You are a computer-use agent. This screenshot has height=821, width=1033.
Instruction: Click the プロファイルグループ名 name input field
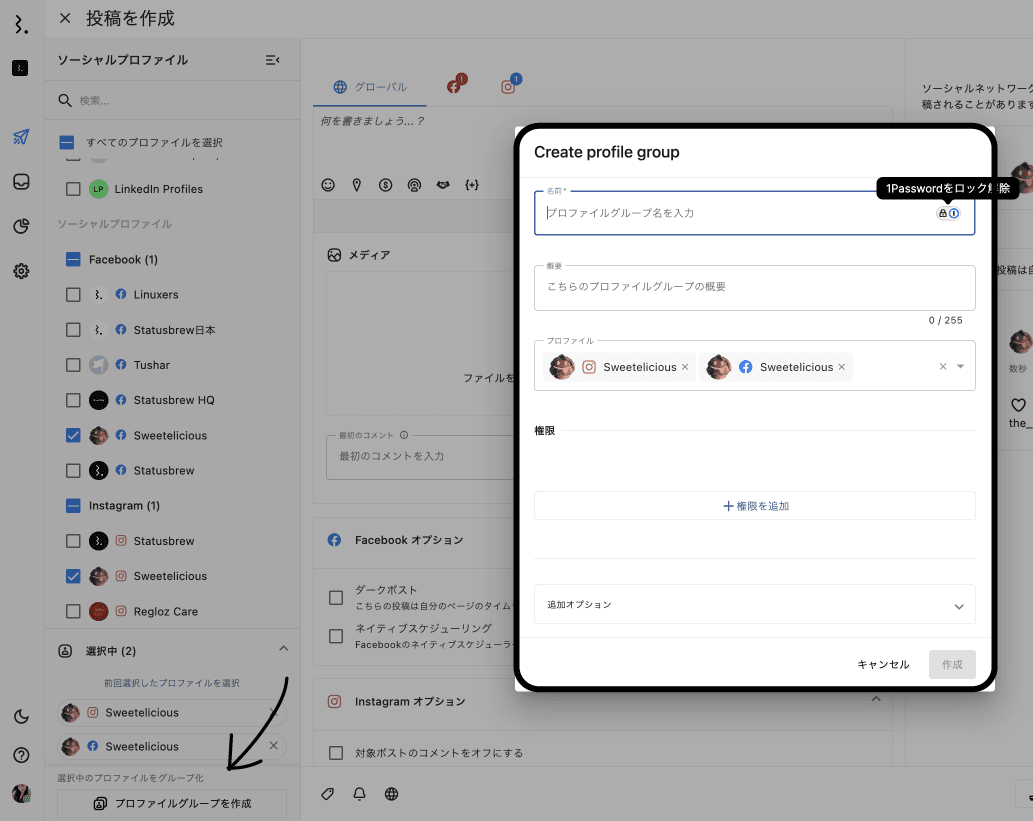(x=735, y=213)
